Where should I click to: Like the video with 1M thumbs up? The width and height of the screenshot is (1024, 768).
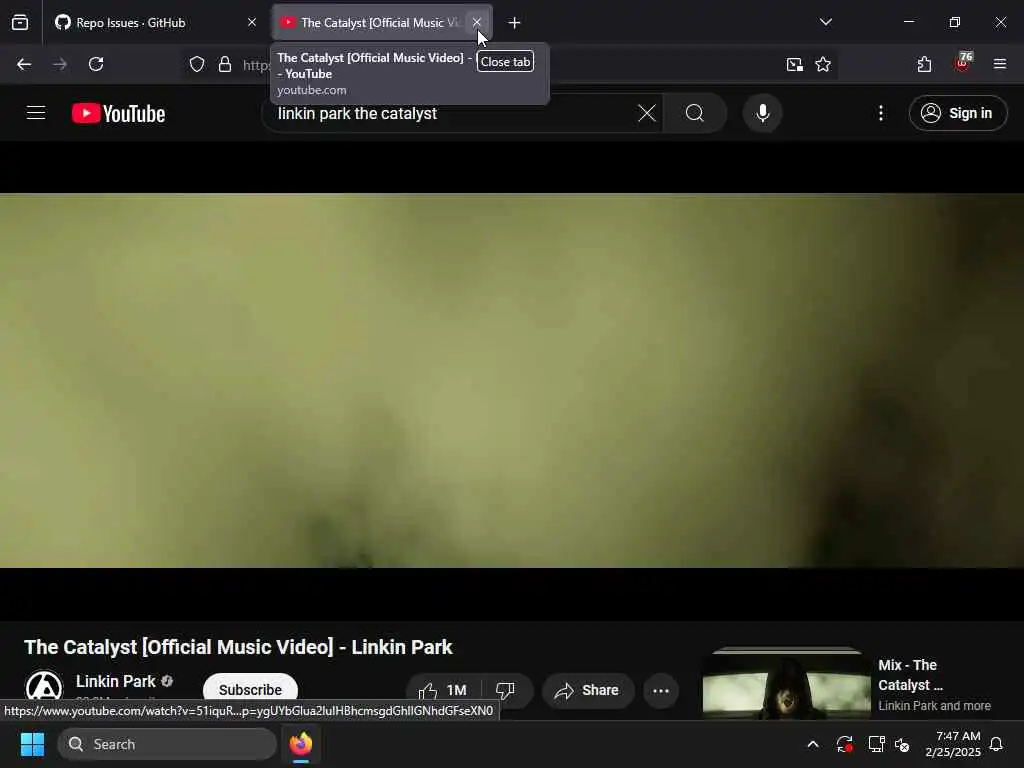coord(443,690)
